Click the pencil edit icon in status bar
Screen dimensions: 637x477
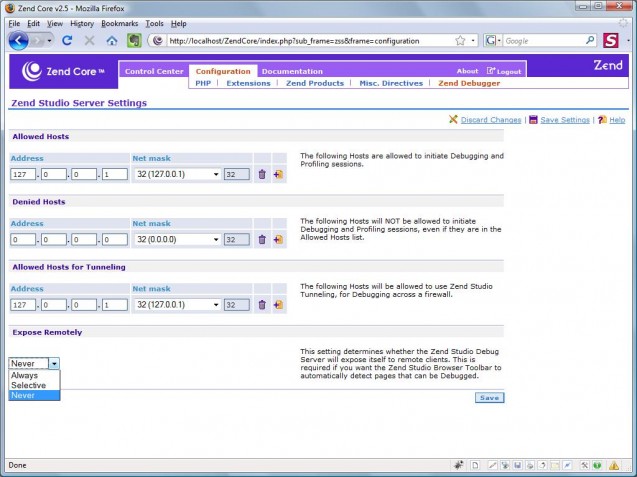[492, 465]
